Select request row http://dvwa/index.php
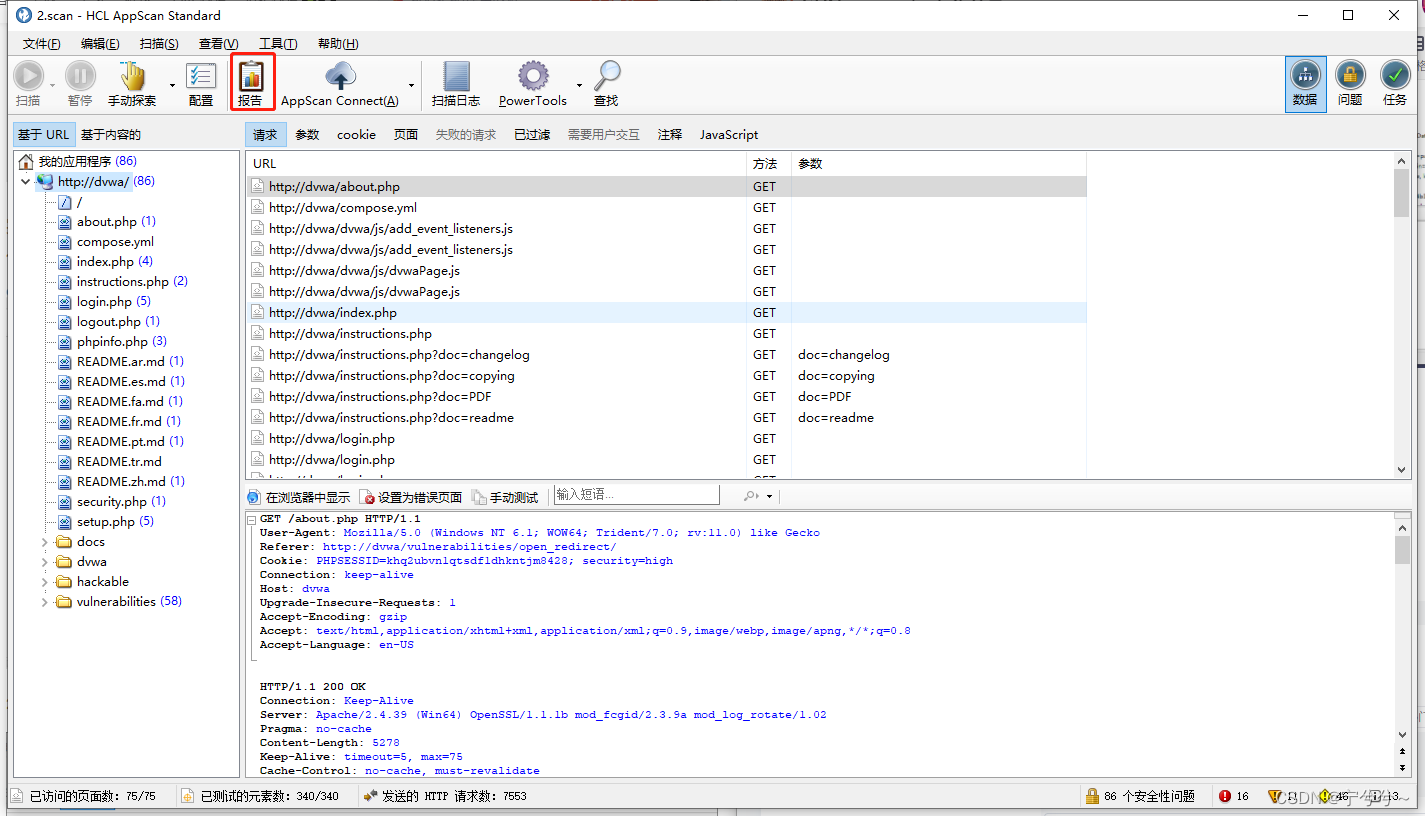This screenshot has height=816, width=1425. pos(666,313)
